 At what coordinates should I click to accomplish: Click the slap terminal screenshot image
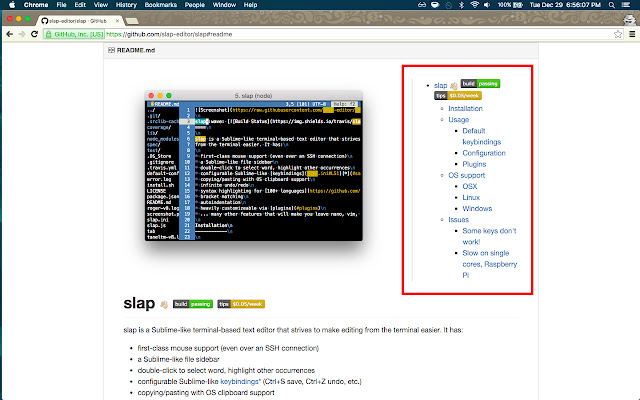pyautogui.click(x=253, y=166)
